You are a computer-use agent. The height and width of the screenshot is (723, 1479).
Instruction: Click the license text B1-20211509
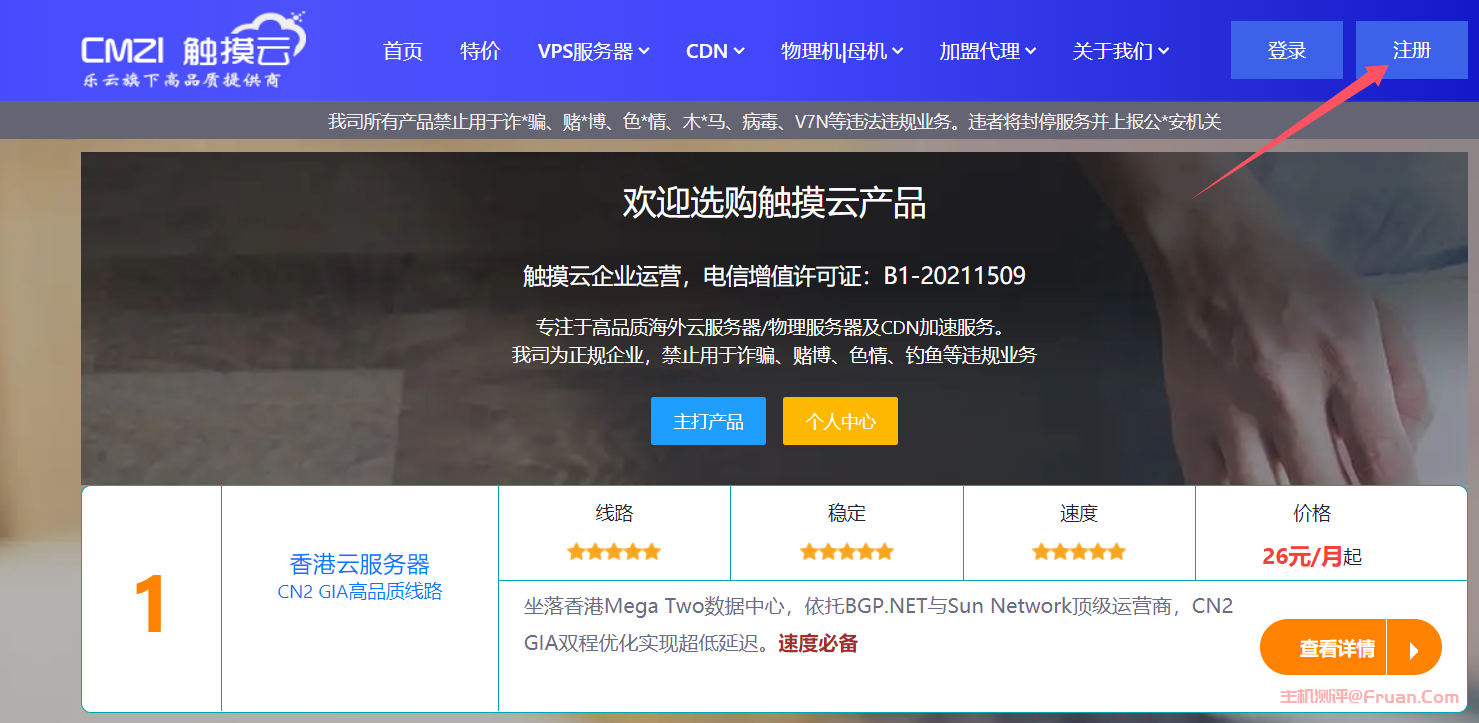point(955,276)
